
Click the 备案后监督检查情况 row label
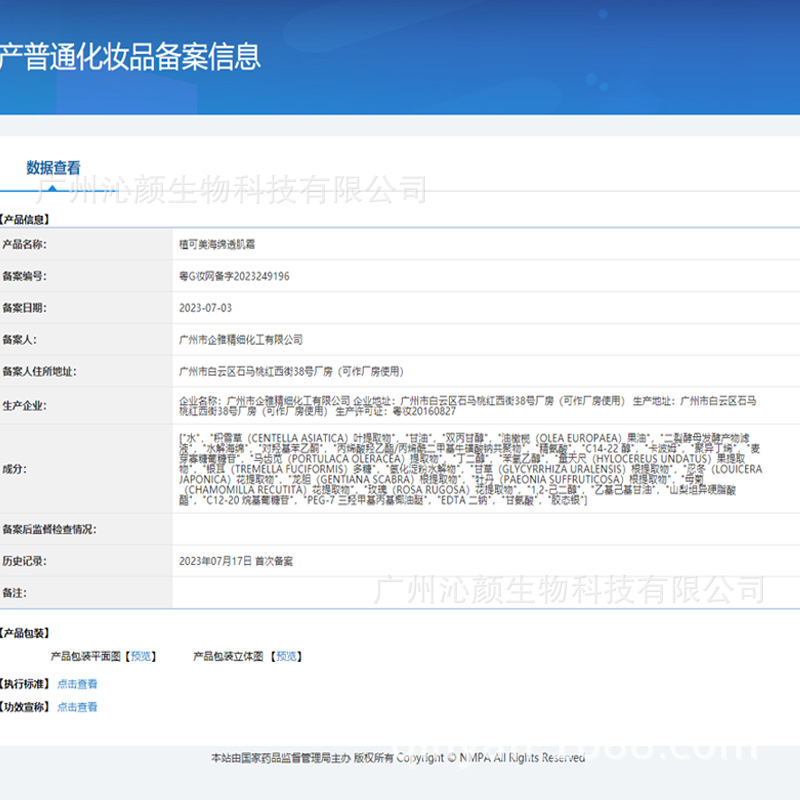(x=49, y=529)
